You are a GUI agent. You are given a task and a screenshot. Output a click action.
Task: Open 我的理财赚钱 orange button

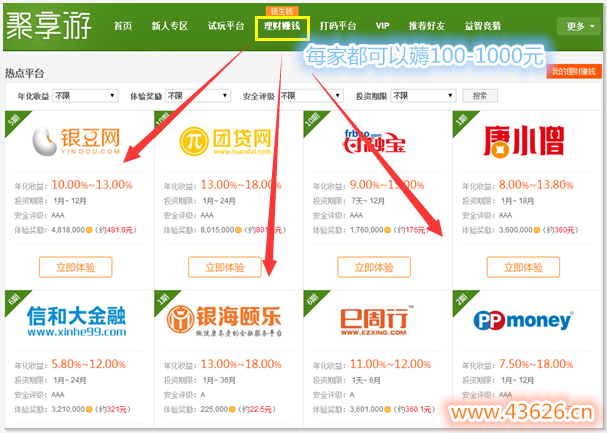point(574,71)
